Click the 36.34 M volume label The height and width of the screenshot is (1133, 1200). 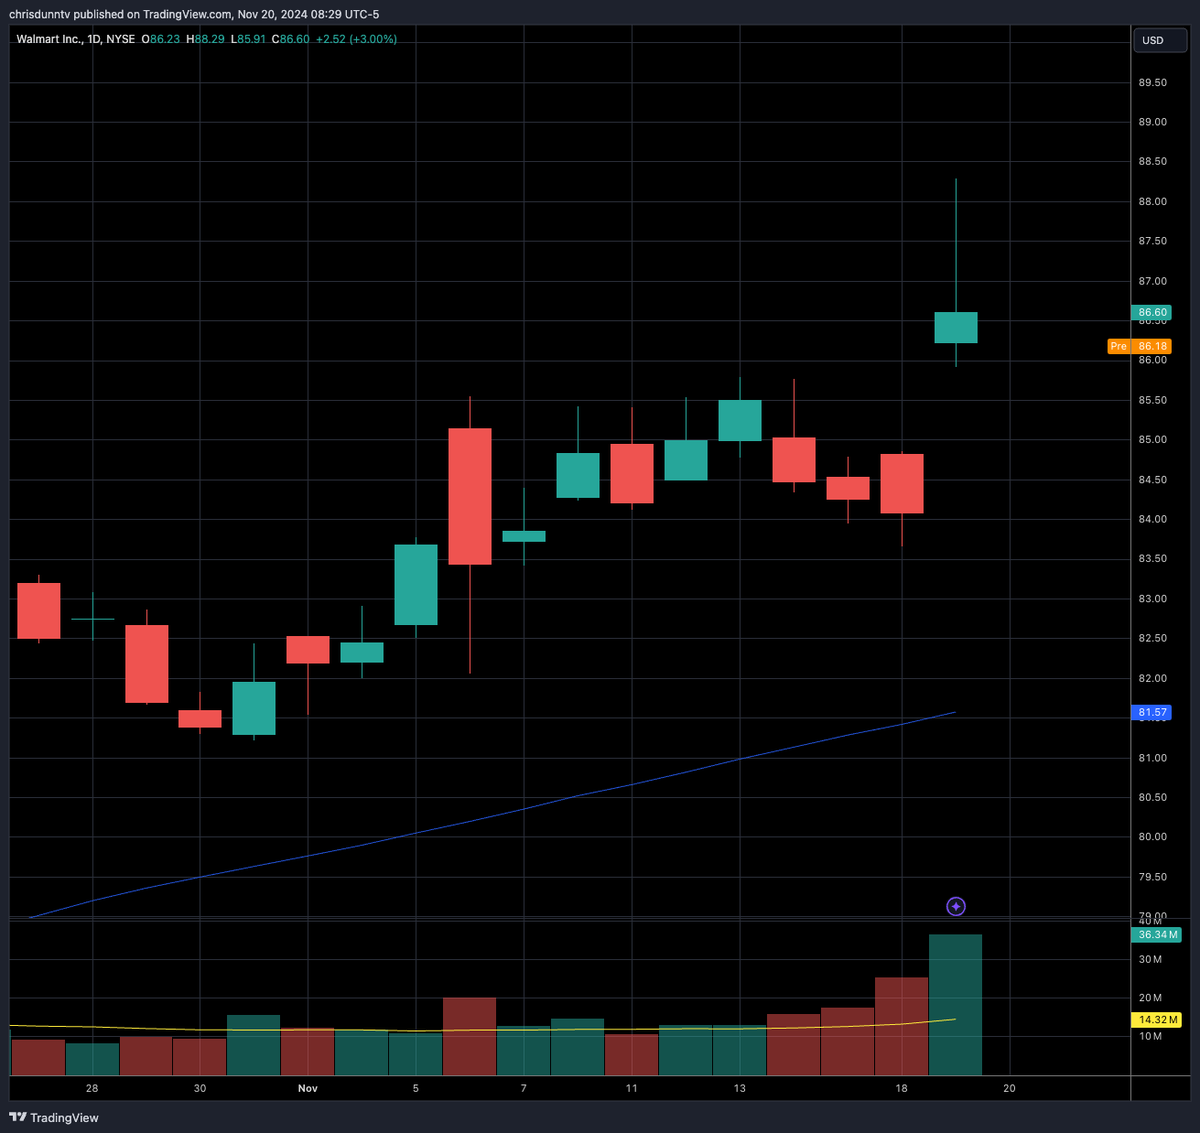coord(1157,934)
